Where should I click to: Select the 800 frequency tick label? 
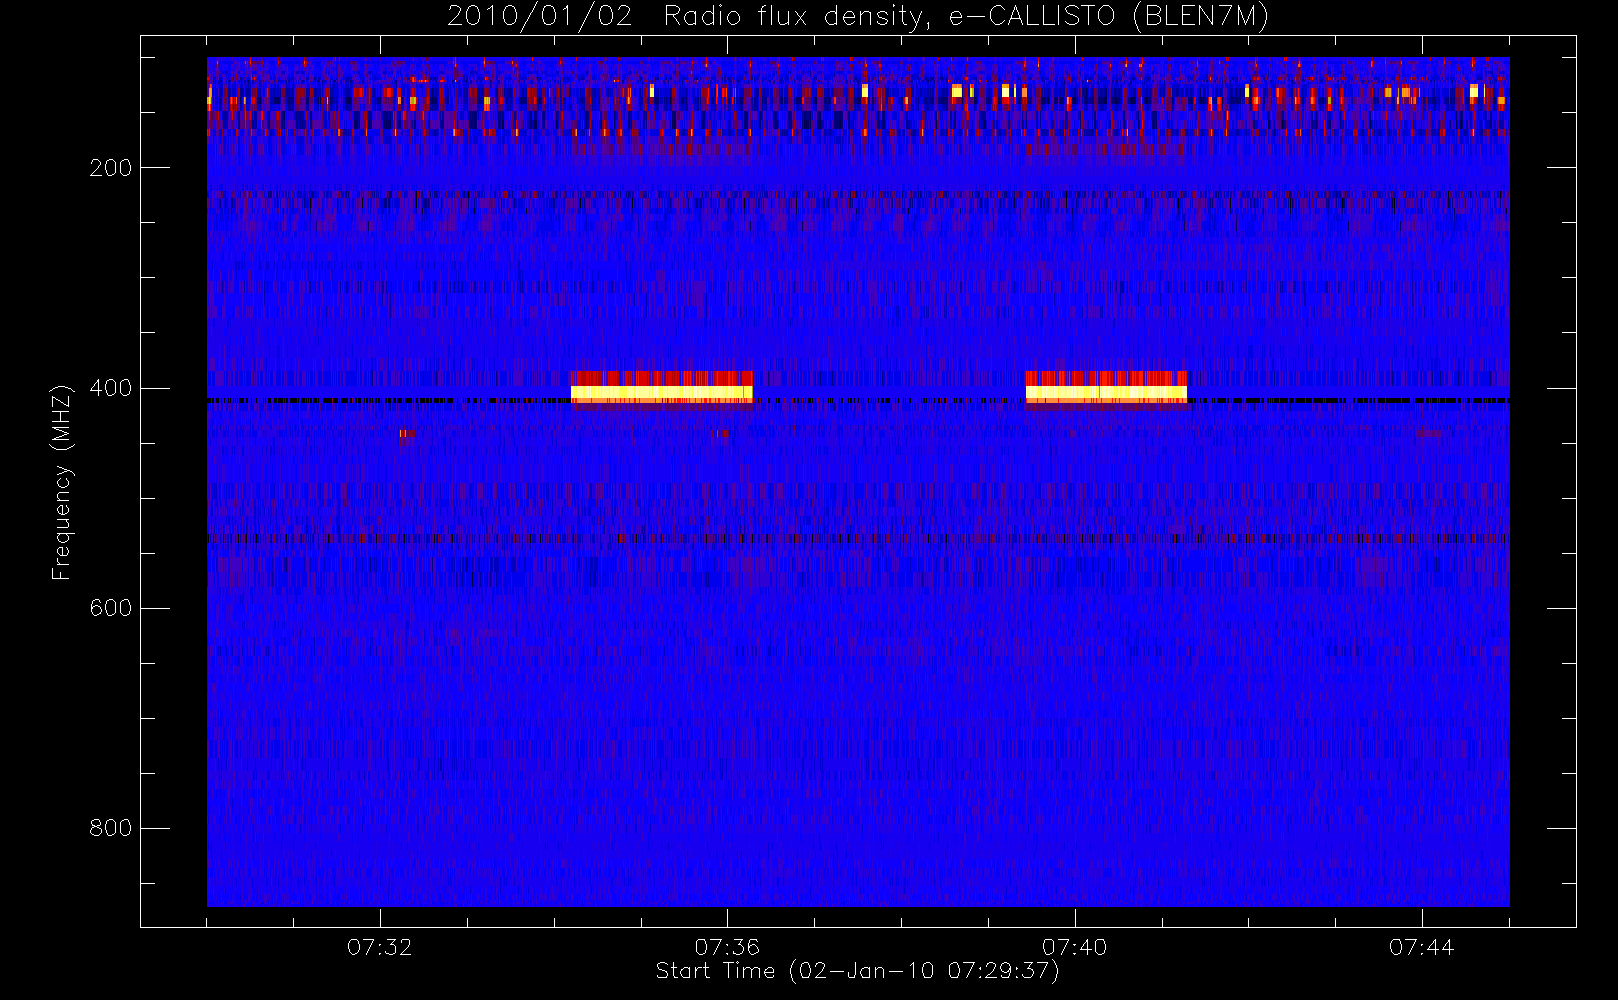(x=111, y=828)
